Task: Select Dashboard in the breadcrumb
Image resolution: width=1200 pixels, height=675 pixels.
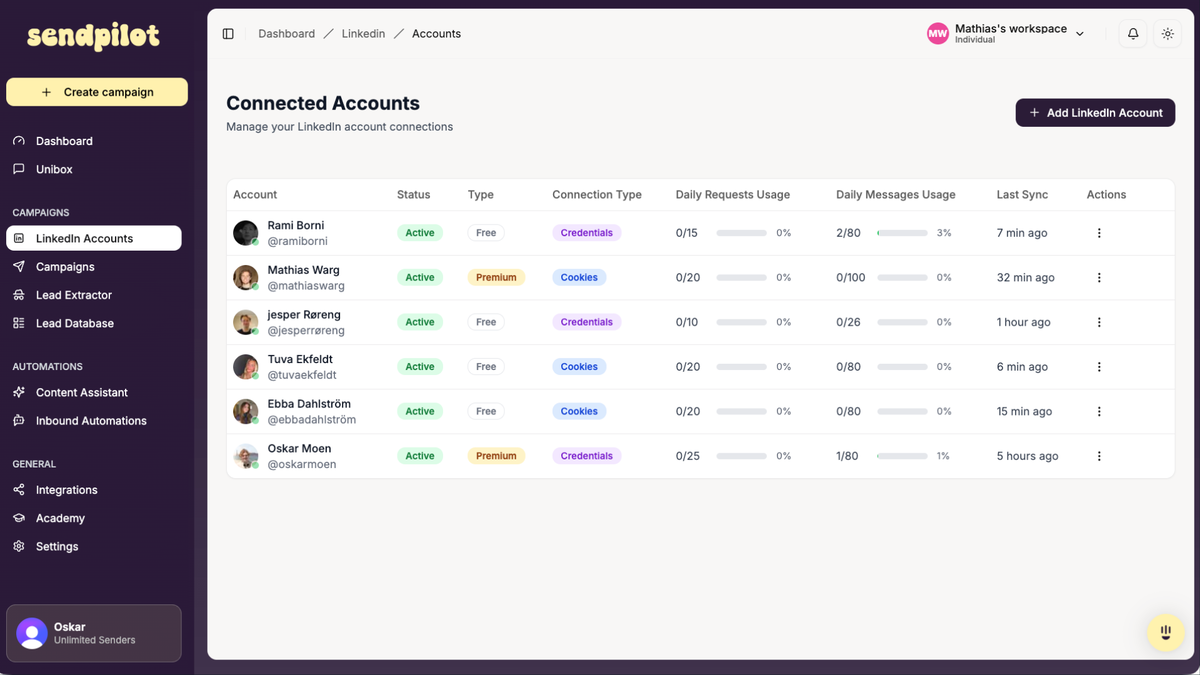Action: tap(286, 33)
